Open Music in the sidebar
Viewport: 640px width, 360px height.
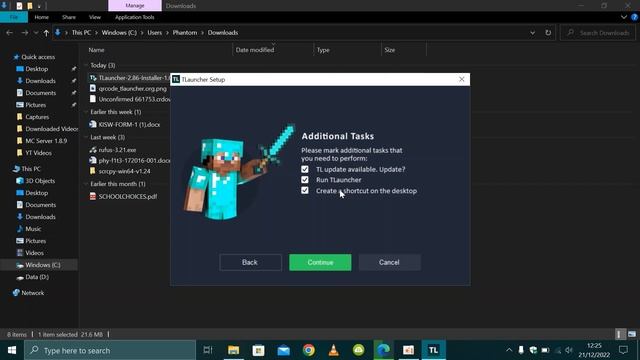point(33,229)
